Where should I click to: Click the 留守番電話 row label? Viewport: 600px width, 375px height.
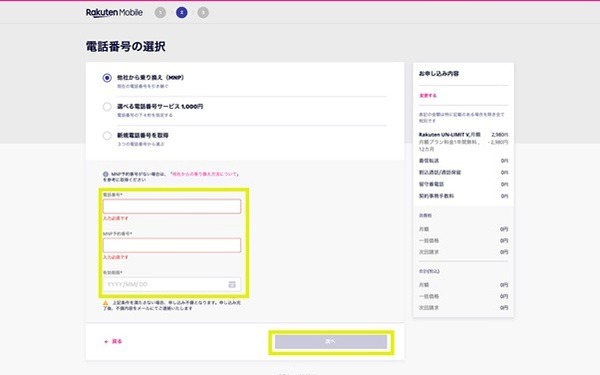(x=431, y=184)
